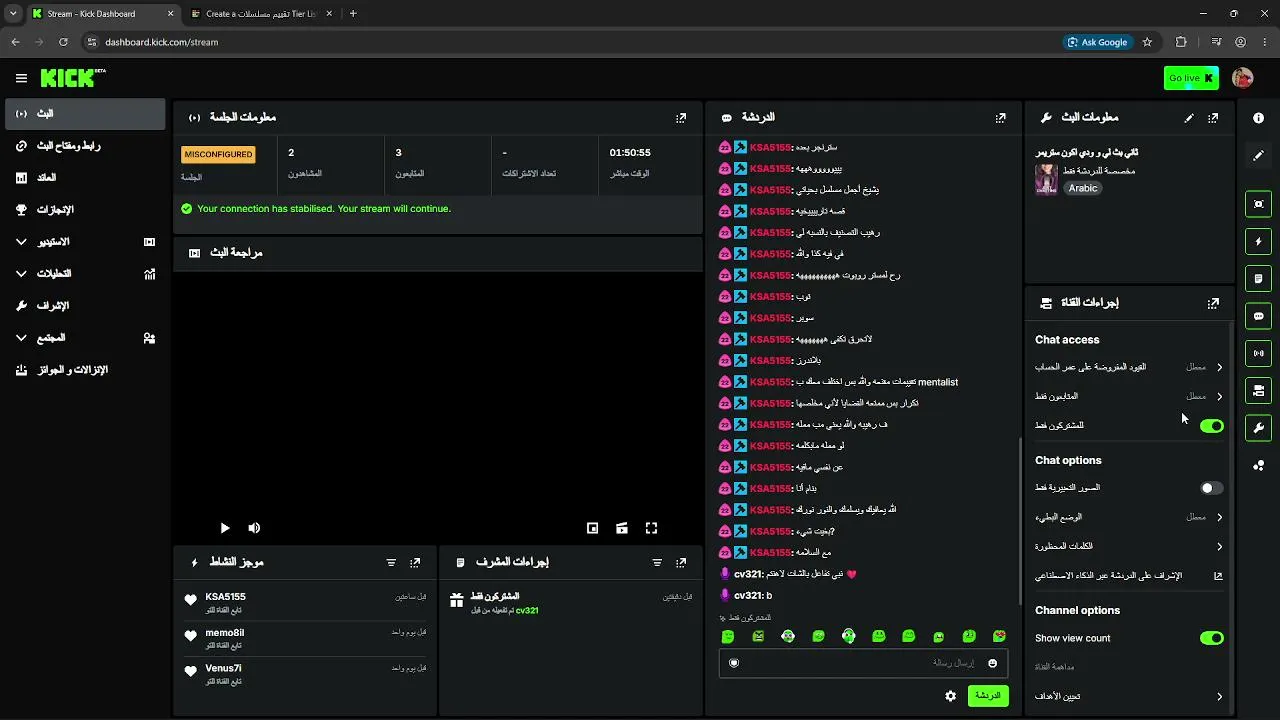
Task: Toggle the document widget icon in right sidebar
Action: coord(1259,278)
